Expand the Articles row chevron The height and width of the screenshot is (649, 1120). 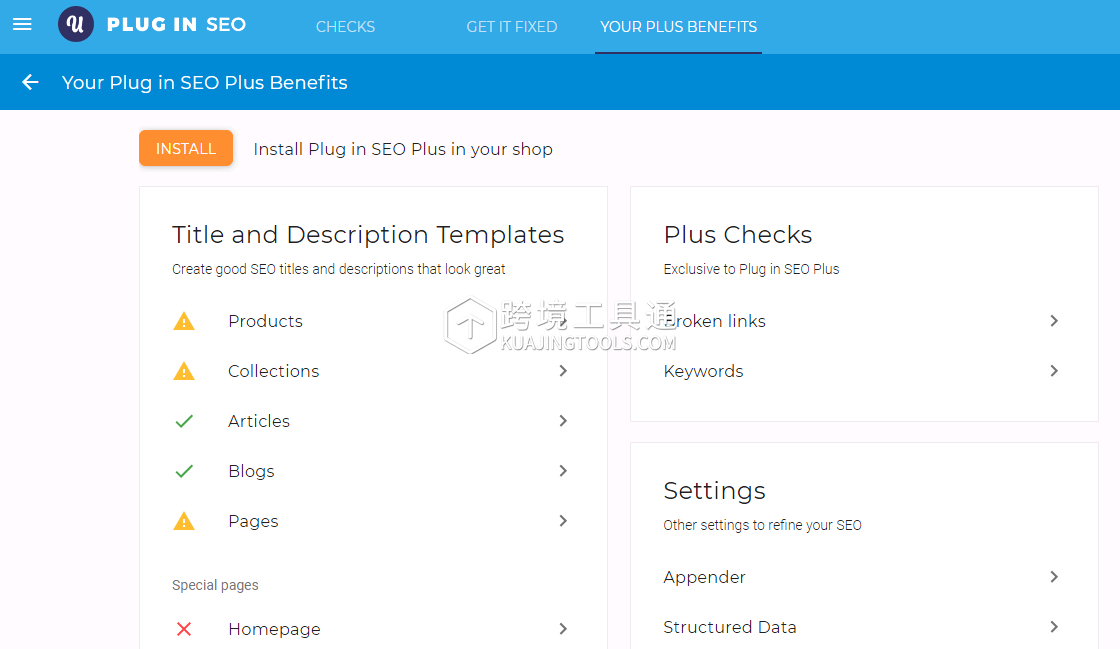coord(563,421)
